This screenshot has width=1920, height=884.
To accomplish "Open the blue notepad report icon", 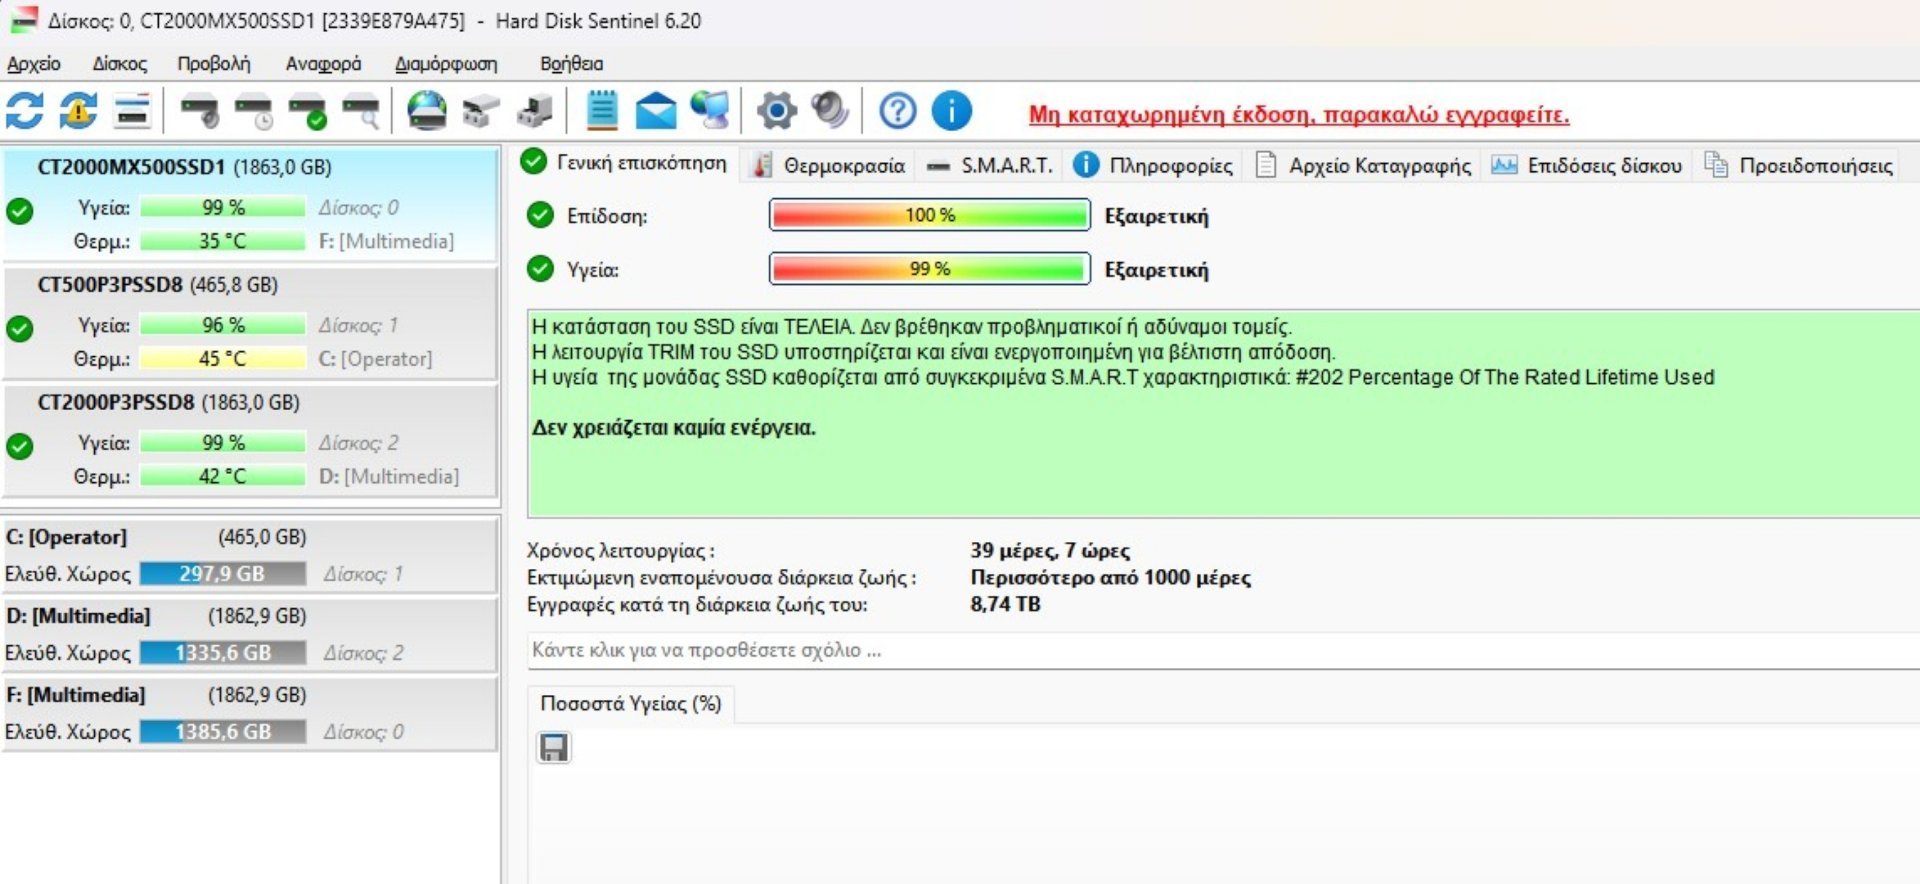I will pyautogui.click(x=602, y=110).
